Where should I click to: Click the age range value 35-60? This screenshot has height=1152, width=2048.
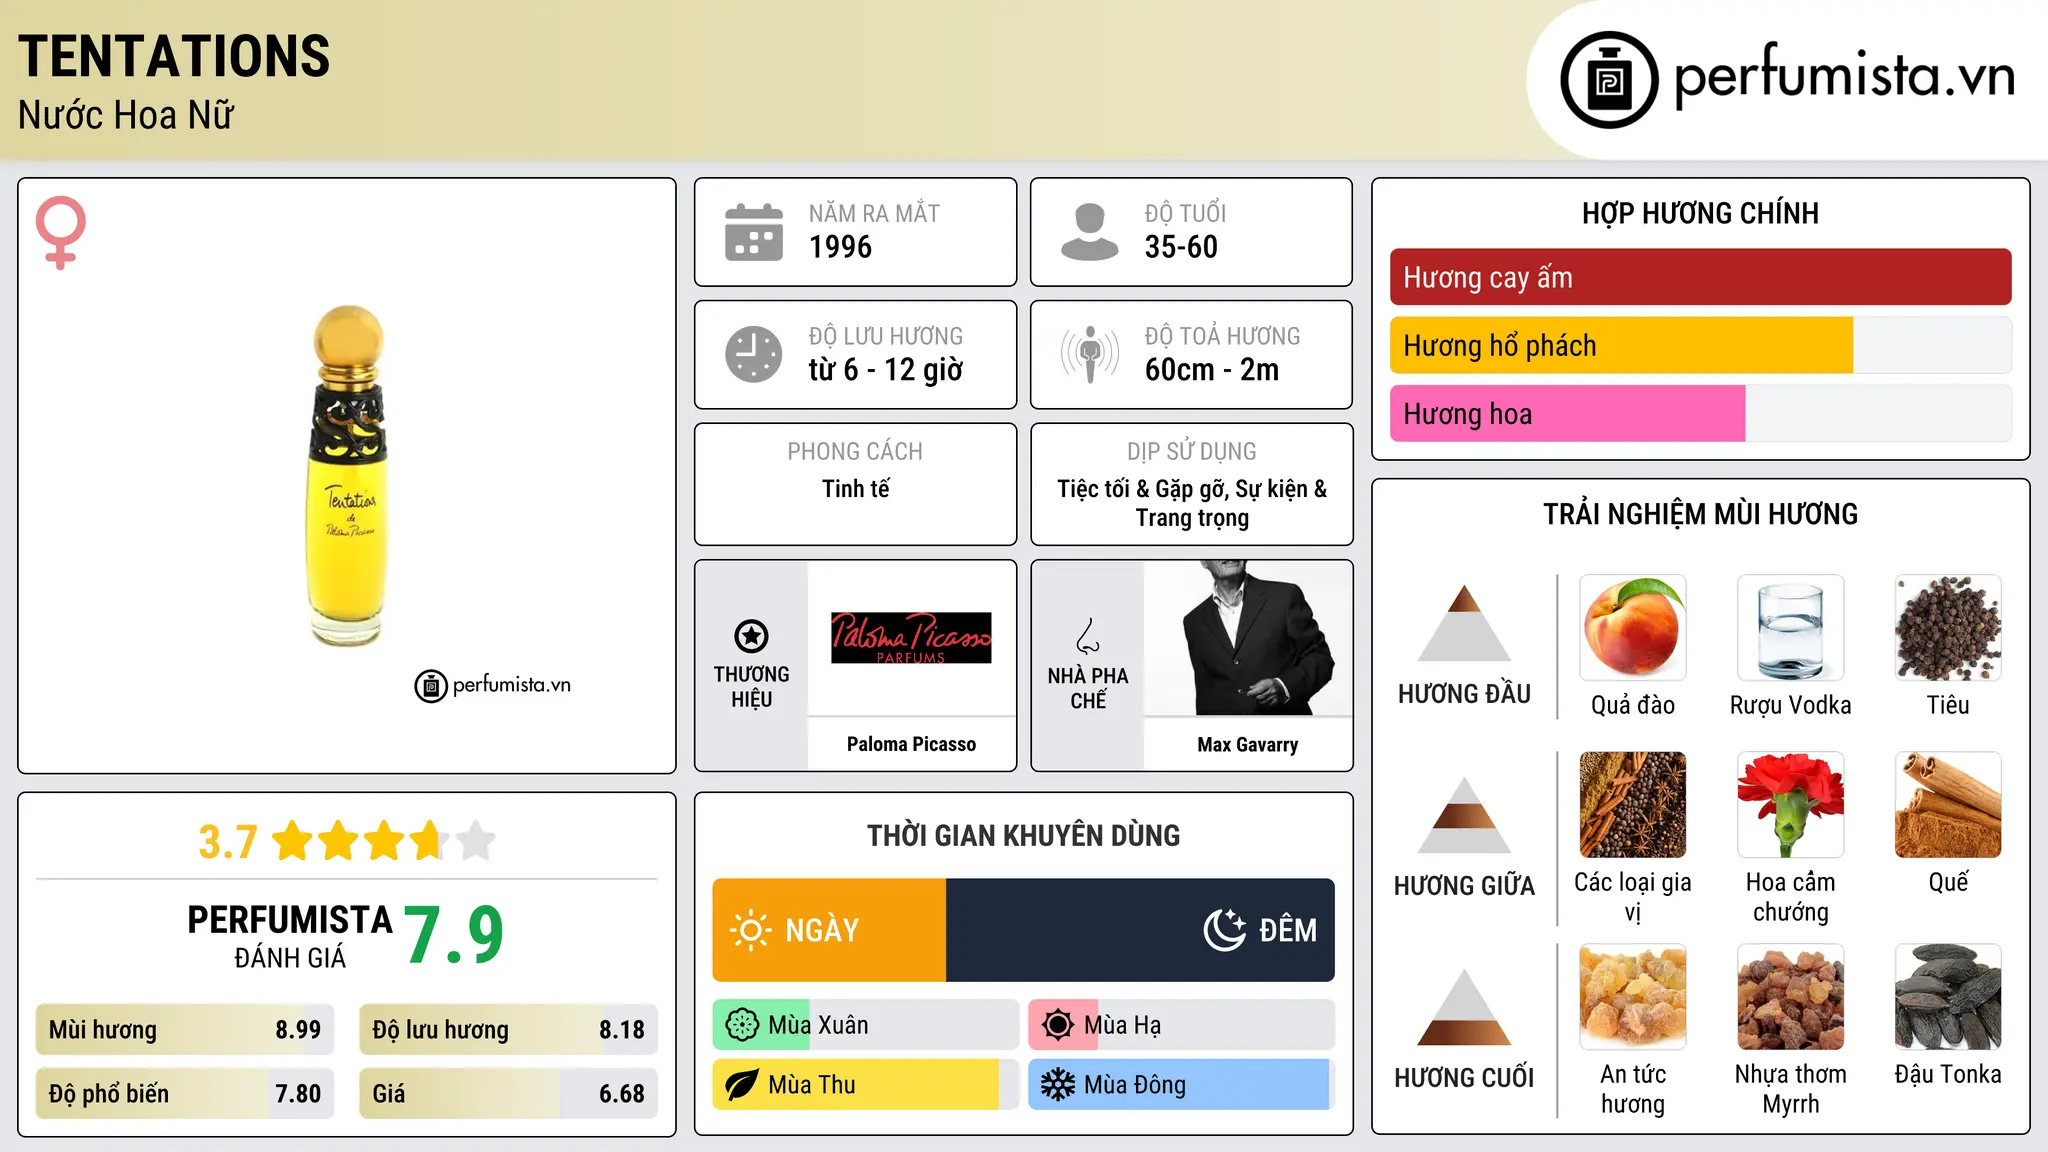click(x=1181, y=247)
